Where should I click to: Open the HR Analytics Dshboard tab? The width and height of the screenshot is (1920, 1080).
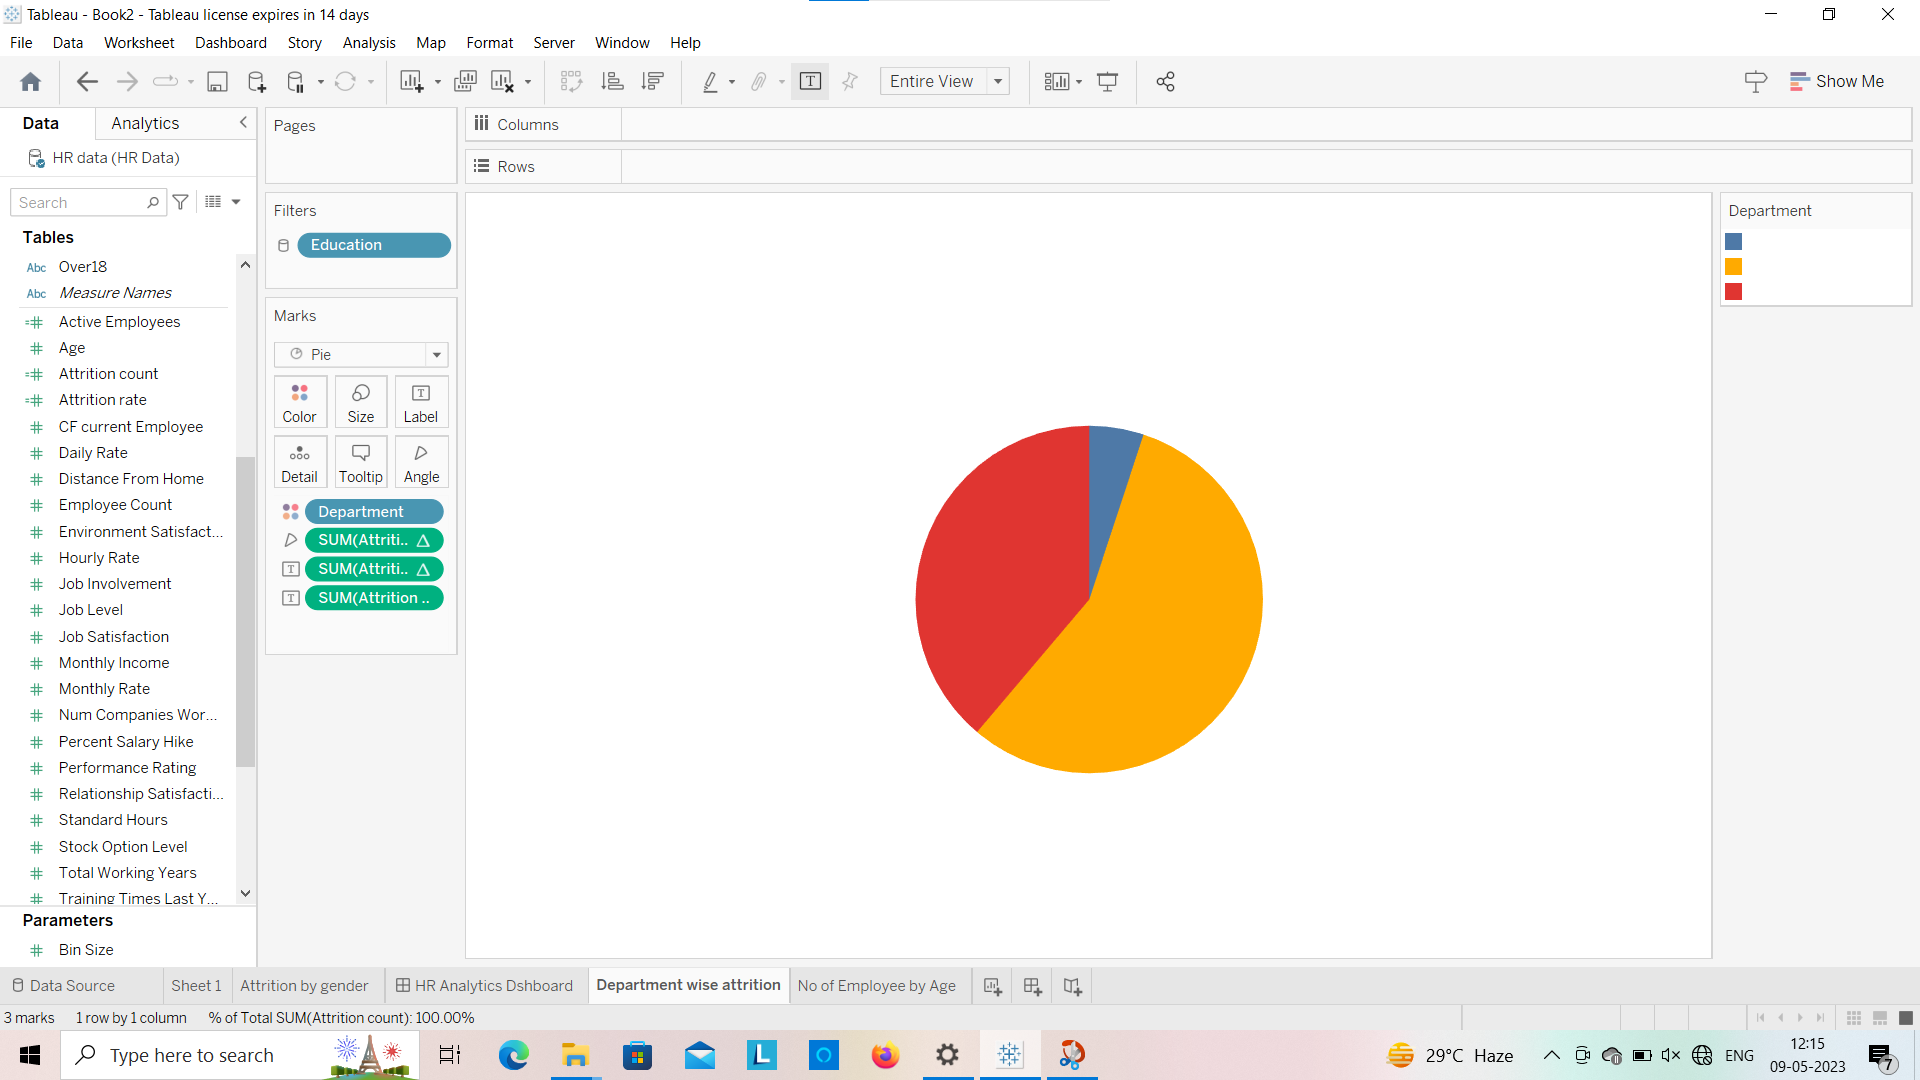[484, 986]
